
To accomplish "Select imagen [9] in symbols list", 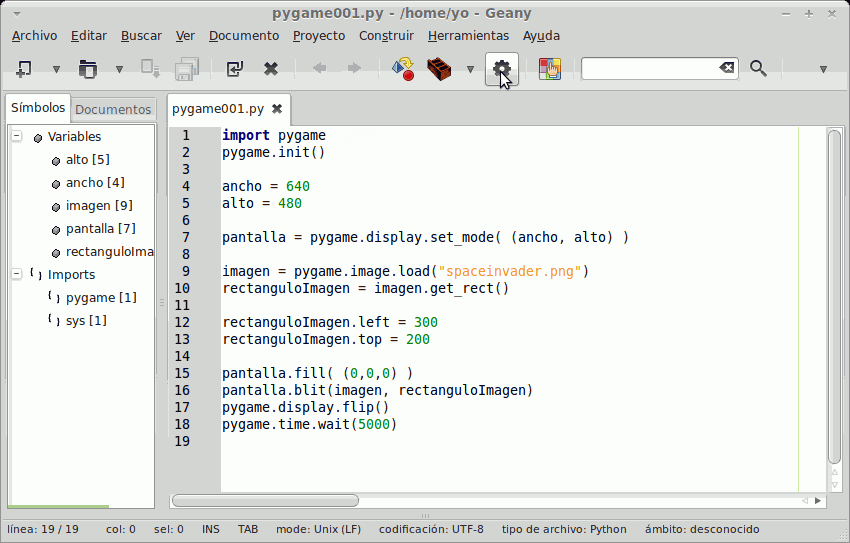I will click(x=99, y=206).
